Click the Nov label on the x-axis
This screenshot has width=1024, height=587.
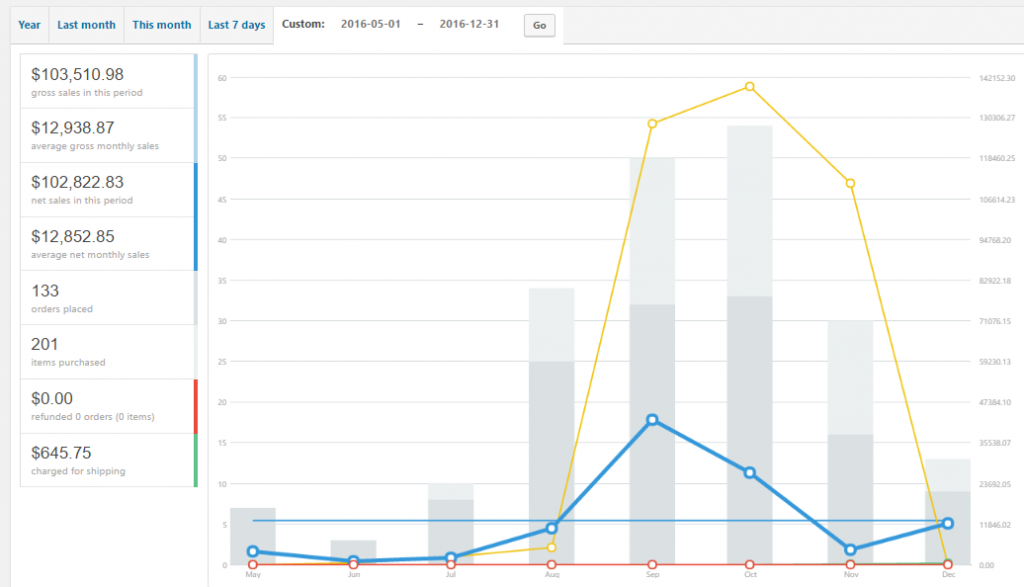pyautogui.click(x=851, y=575)
